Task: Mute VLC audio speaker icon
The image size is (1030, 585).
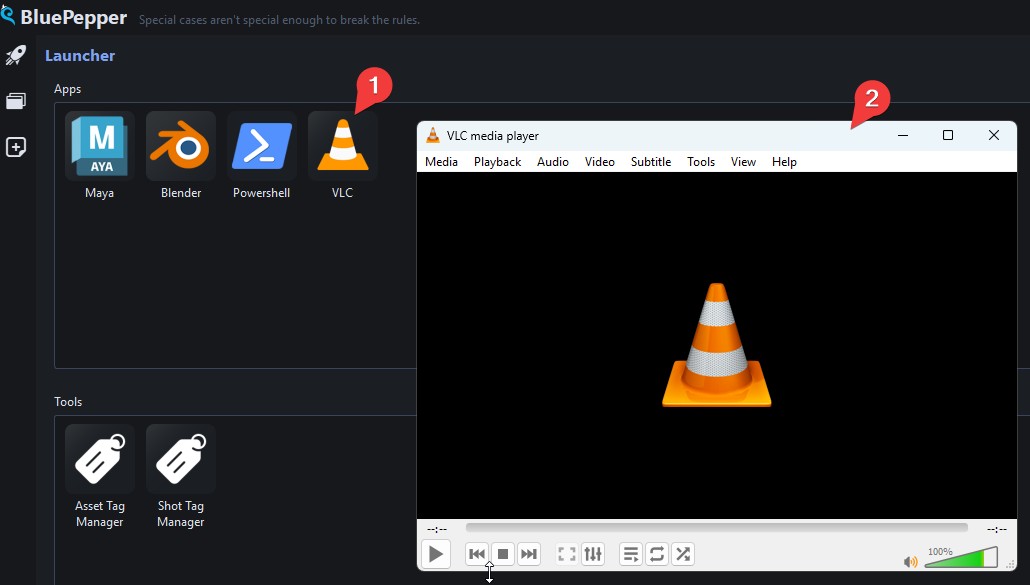Action: (x=910, y=562)
